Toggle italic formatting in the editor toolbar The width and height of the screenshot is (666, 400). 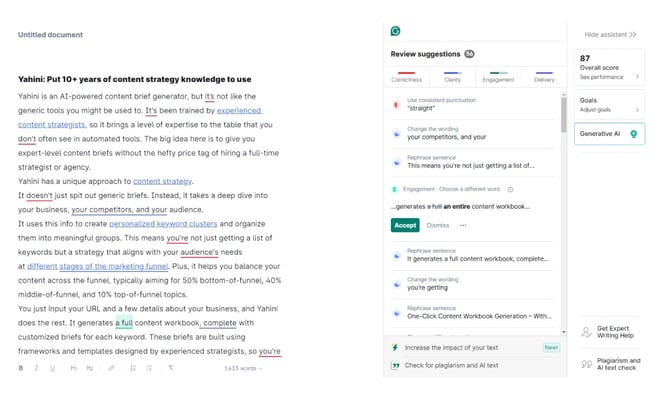pos(37,368)
